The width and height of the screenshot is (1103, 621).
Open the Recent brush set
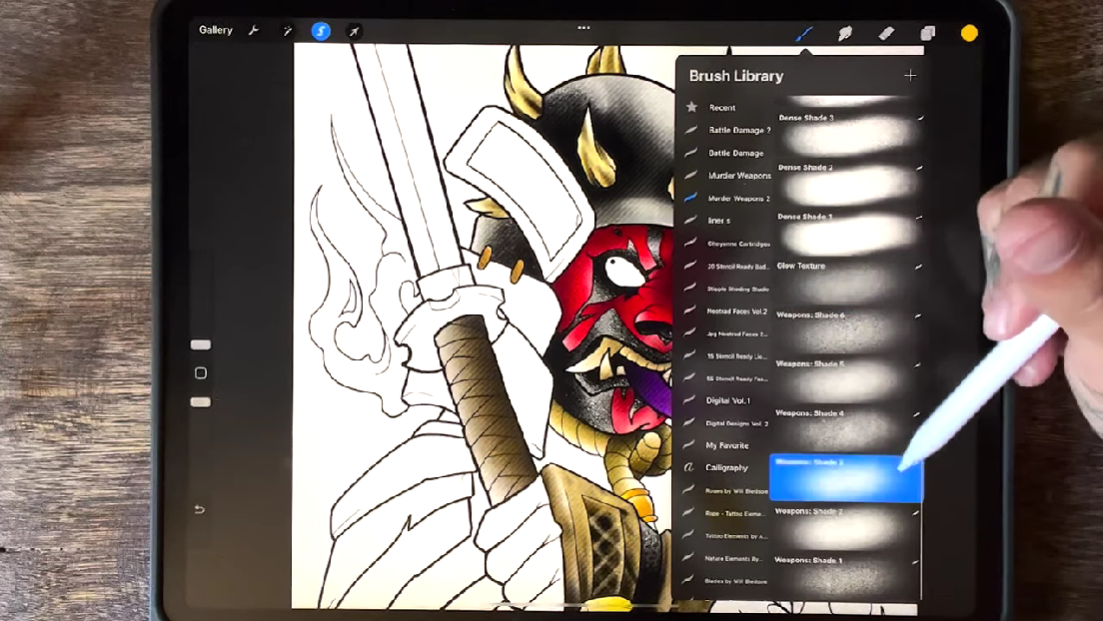(722, 107)
